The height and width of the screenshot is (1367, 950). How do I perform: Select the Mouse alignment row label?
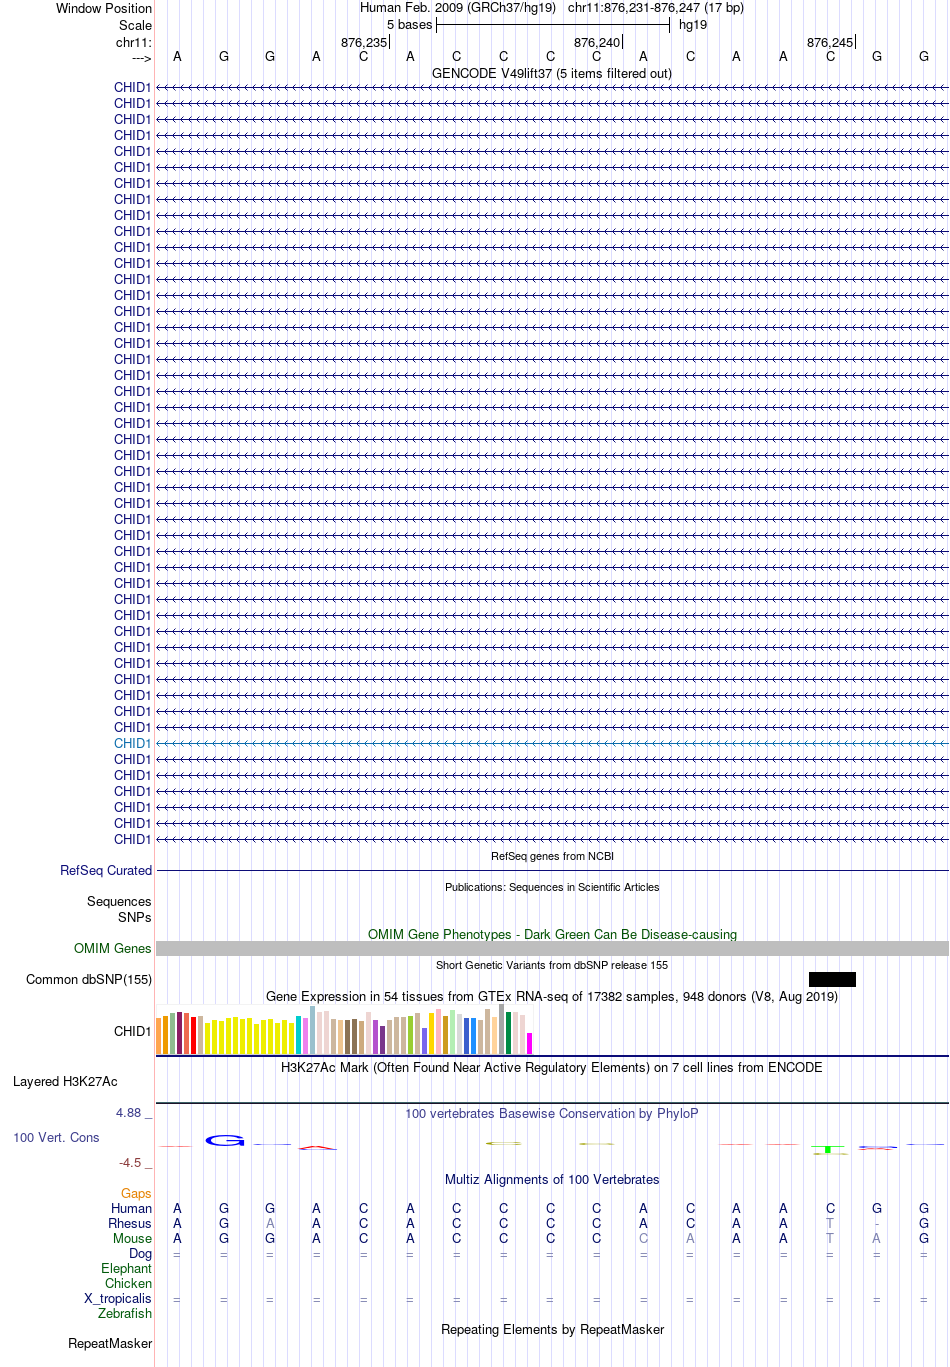click(x=132, y=1238)
